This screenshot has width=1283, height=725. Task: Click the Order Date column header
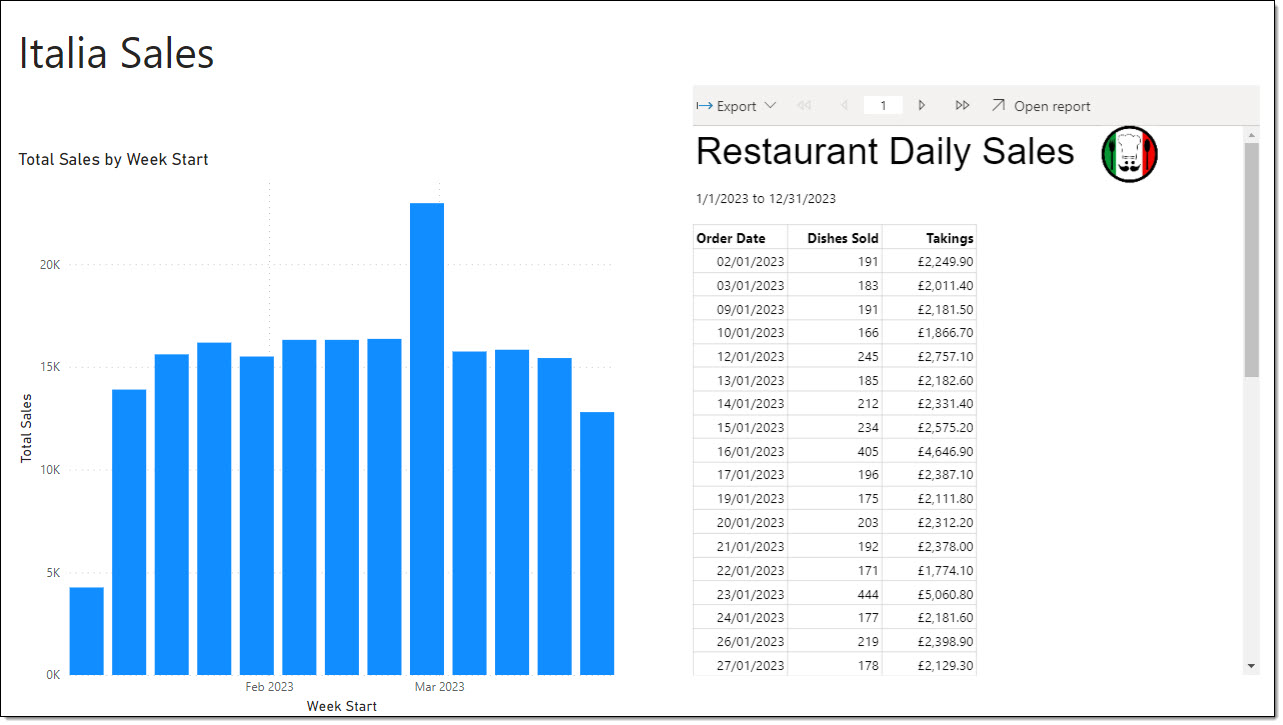pos(740,238)
